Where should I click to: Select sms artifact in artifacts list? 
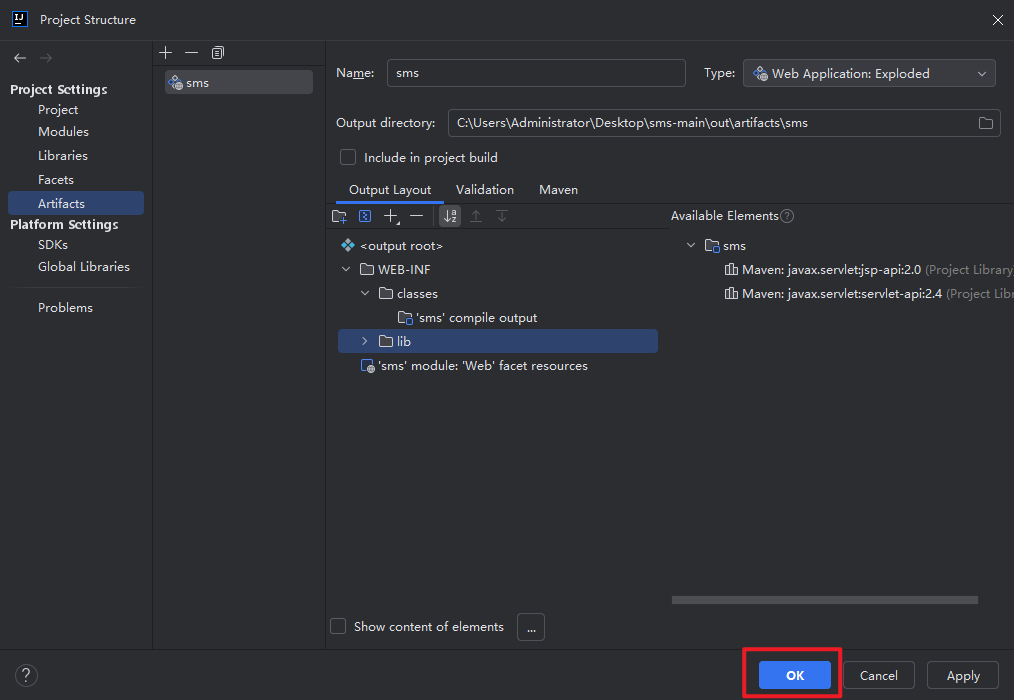(x=239, y=82)
